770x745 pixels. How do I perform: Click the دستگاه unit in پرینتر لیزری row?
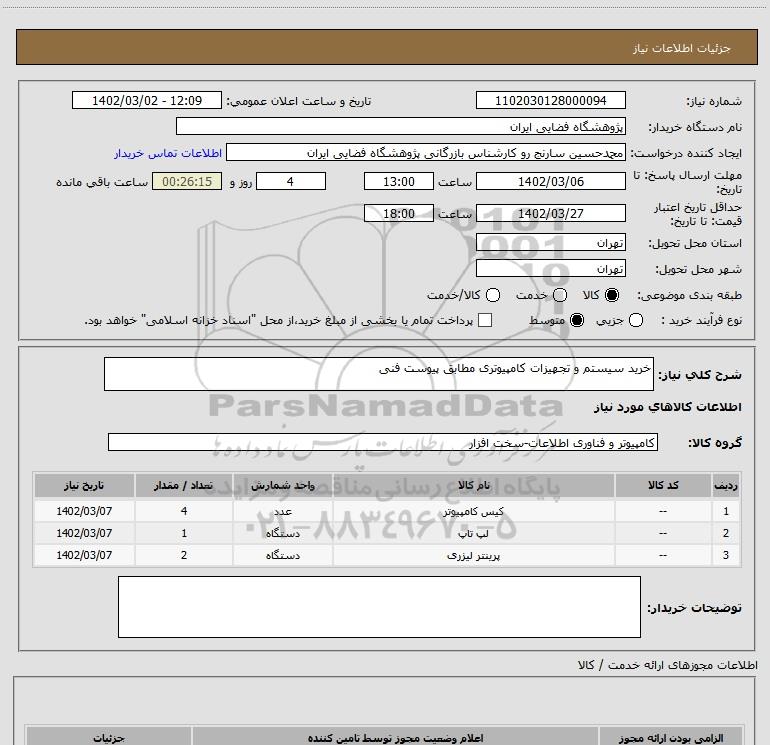283,555
